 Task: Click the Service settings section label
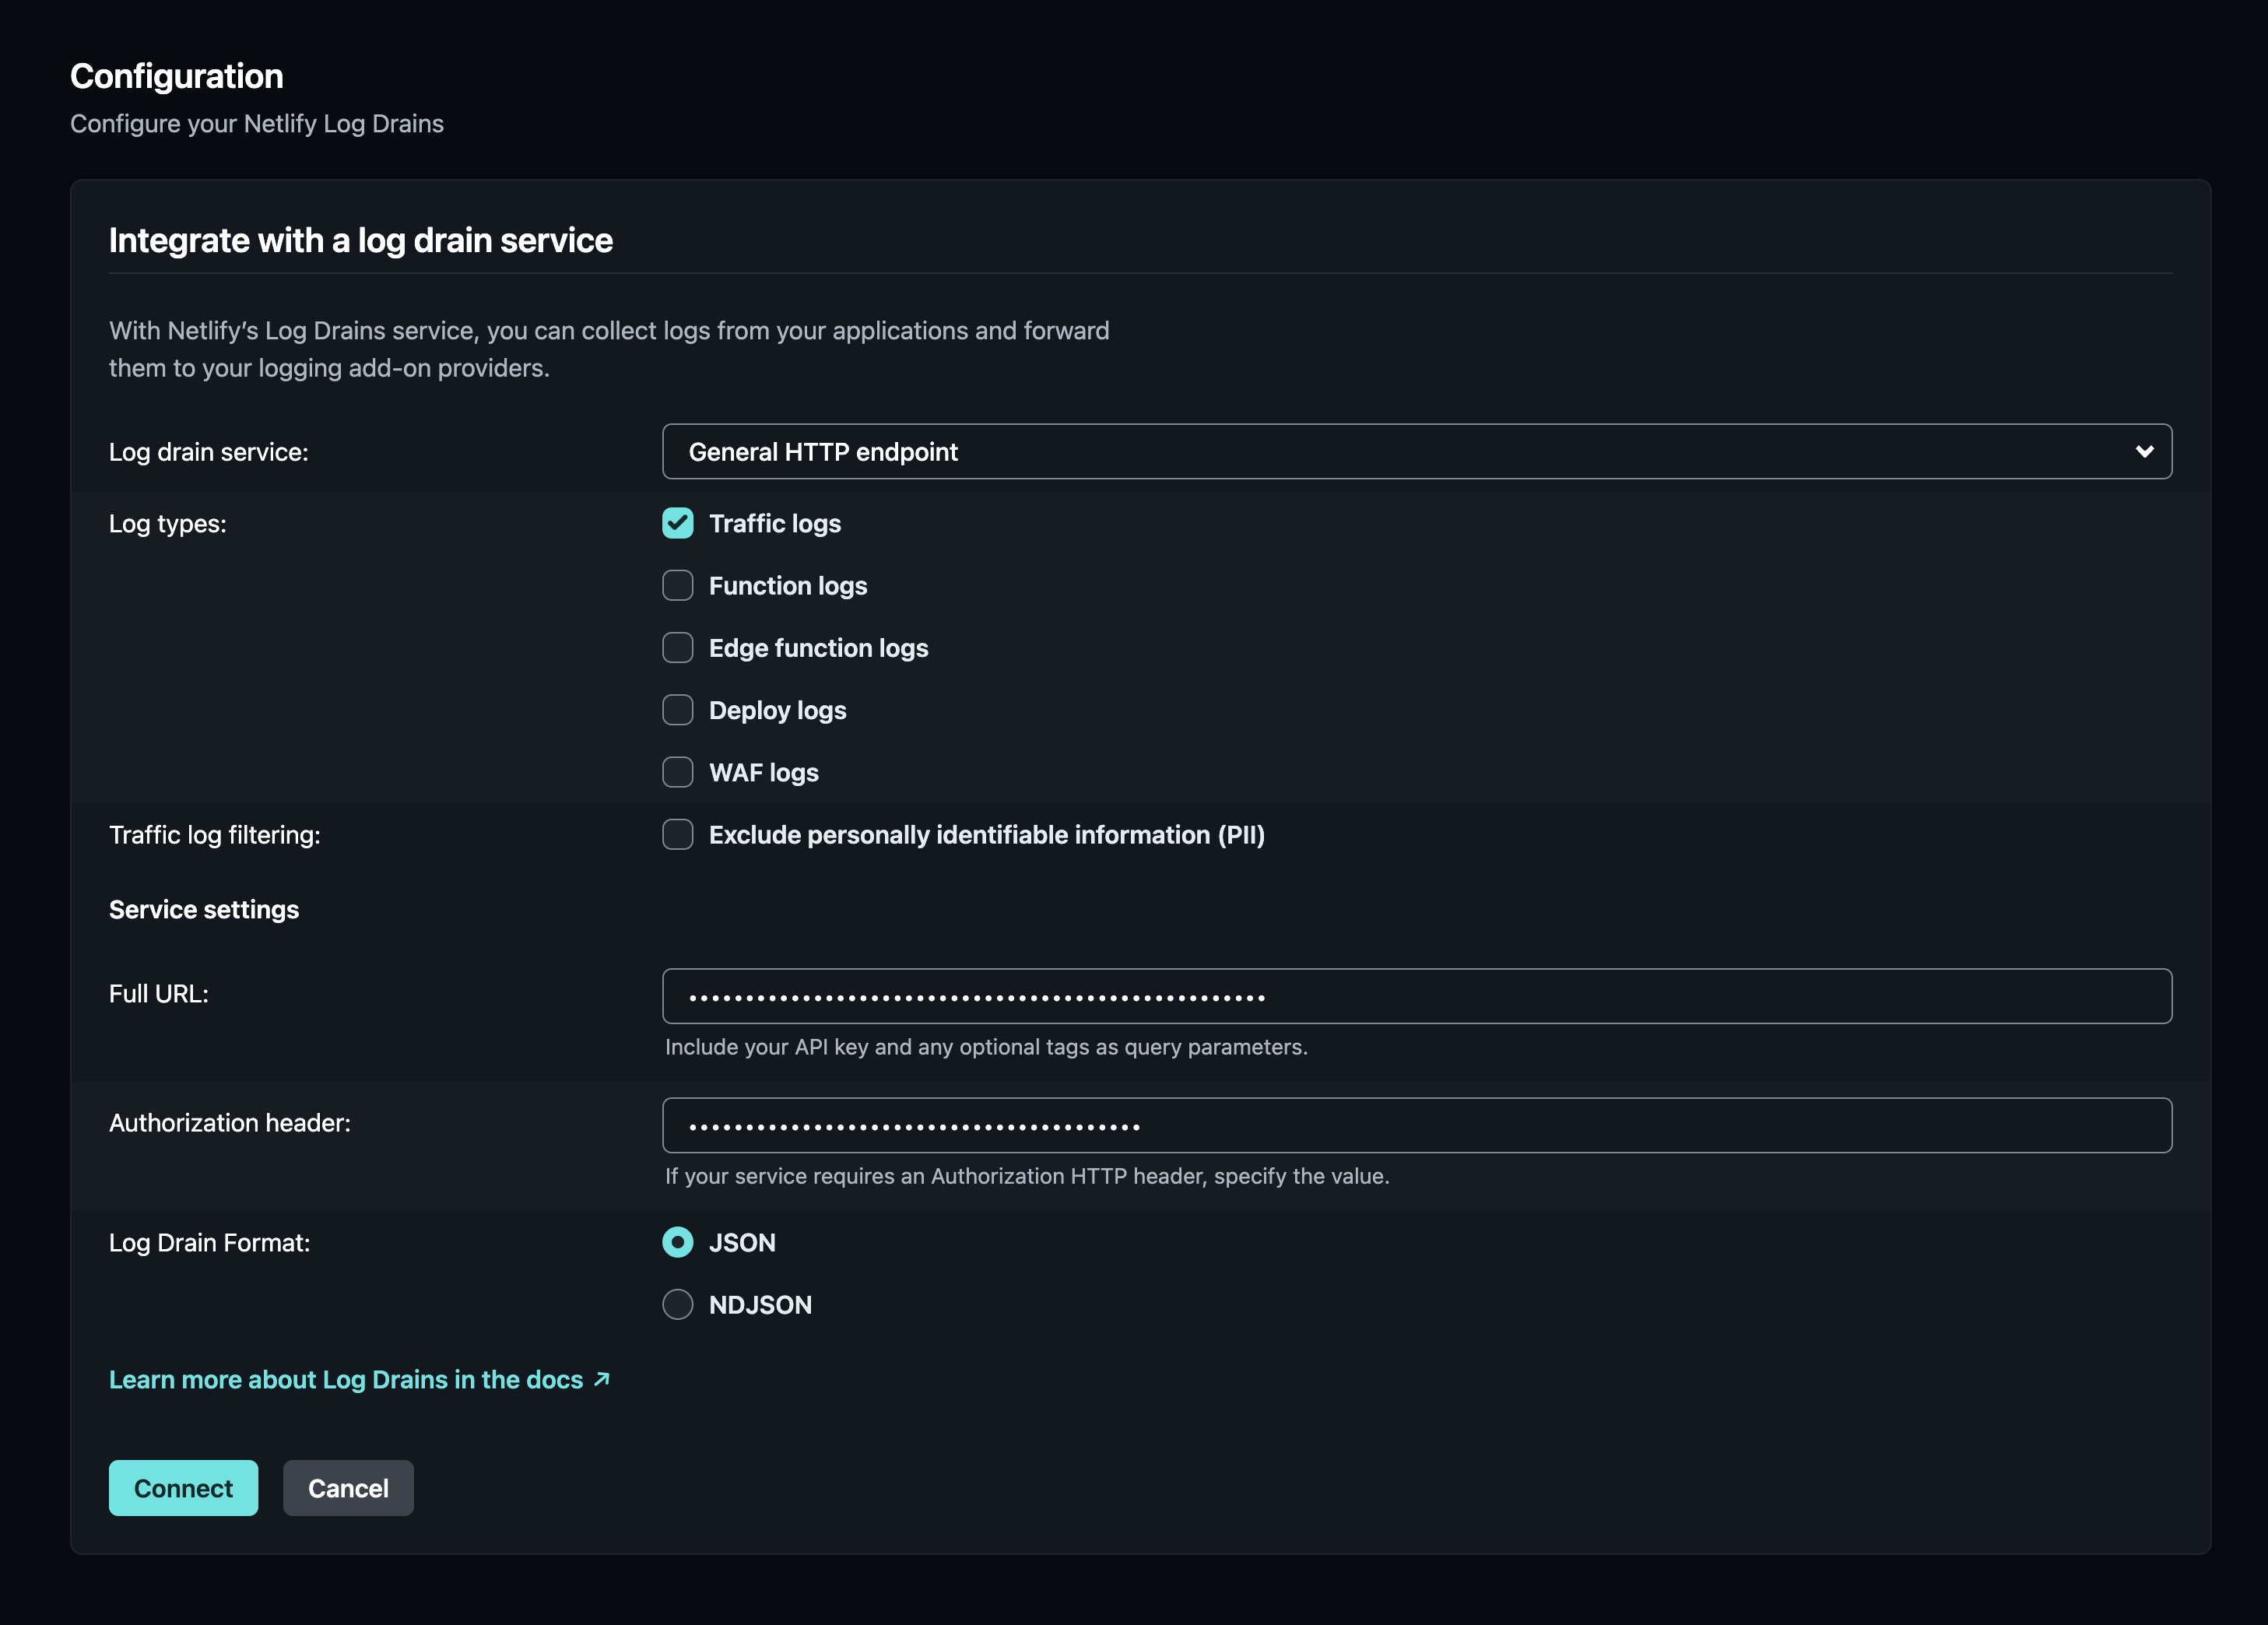point(204,909)
